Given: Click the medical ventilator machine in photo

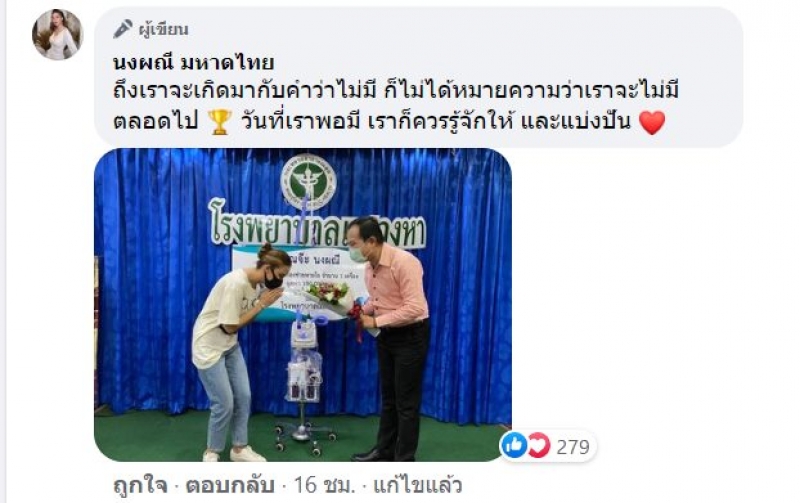Looking at the screenshot, I should (x=305, y=379).
